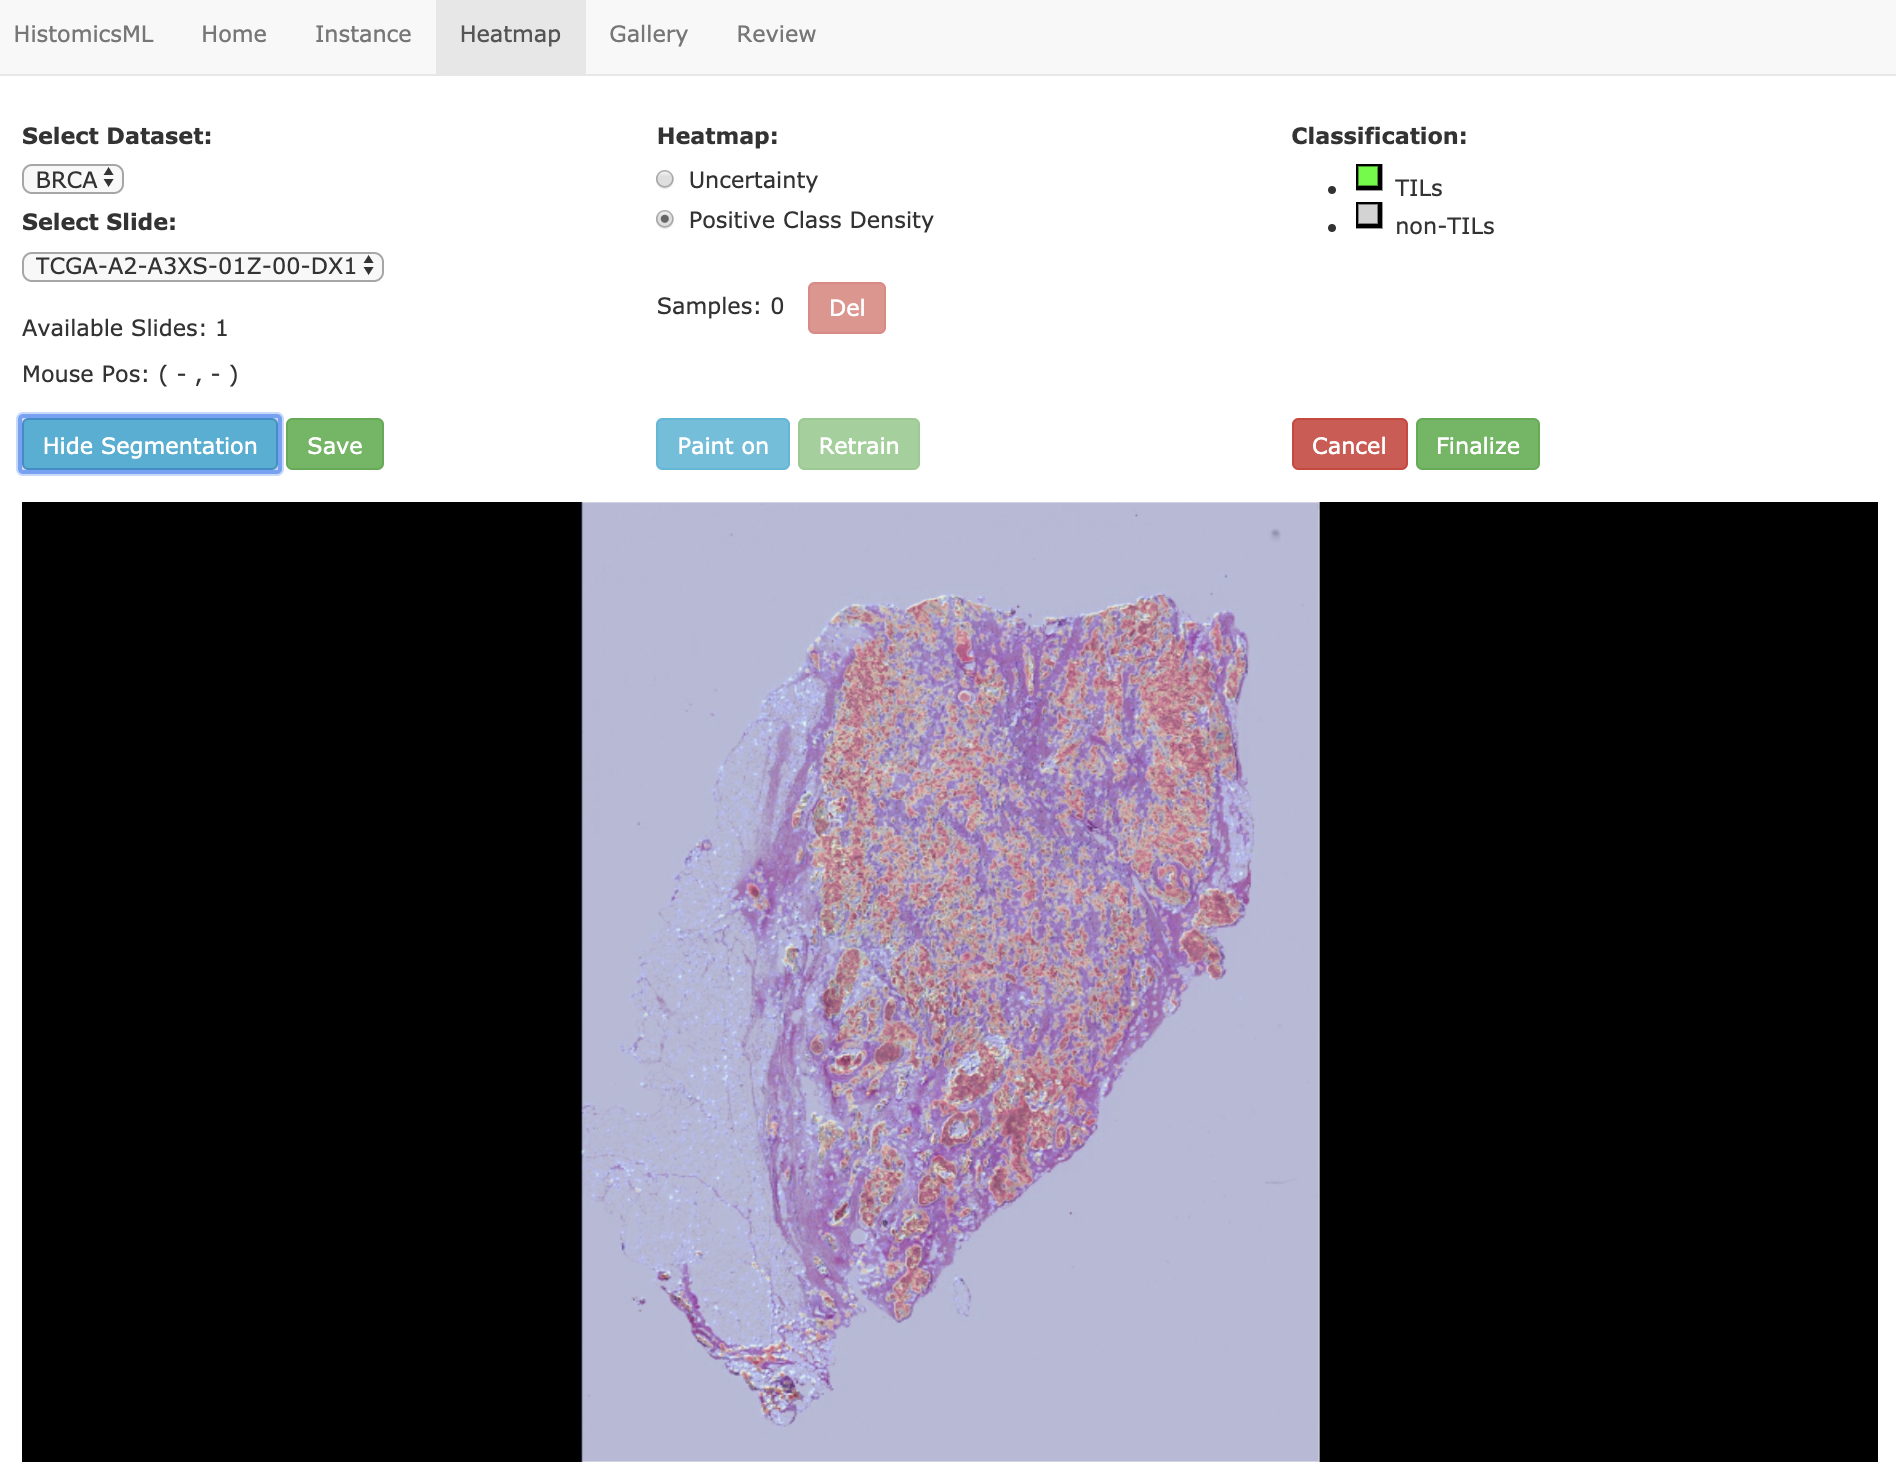Click the green TILs color swatch
This screenshot has width=1896, height=1484.
coord(1369,177)
